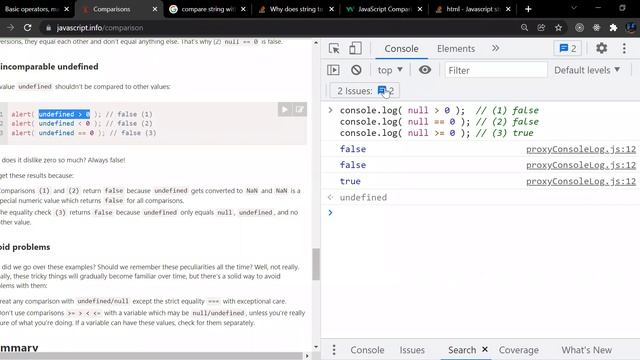640x360 pixels.
Task: Show the console sidebar panel
Action: click(333, 70)
